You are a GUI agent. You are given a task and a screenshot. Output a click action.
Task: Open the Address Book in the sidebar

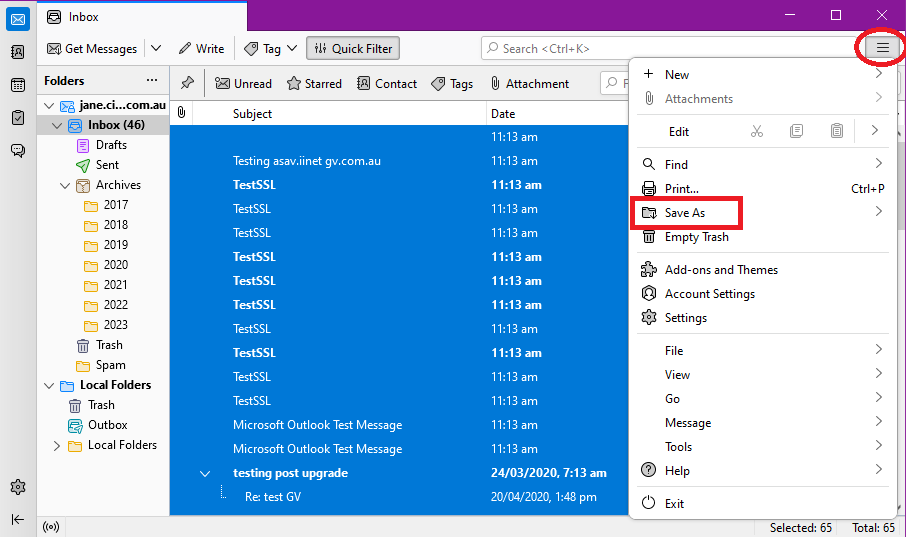click(18, 52)
